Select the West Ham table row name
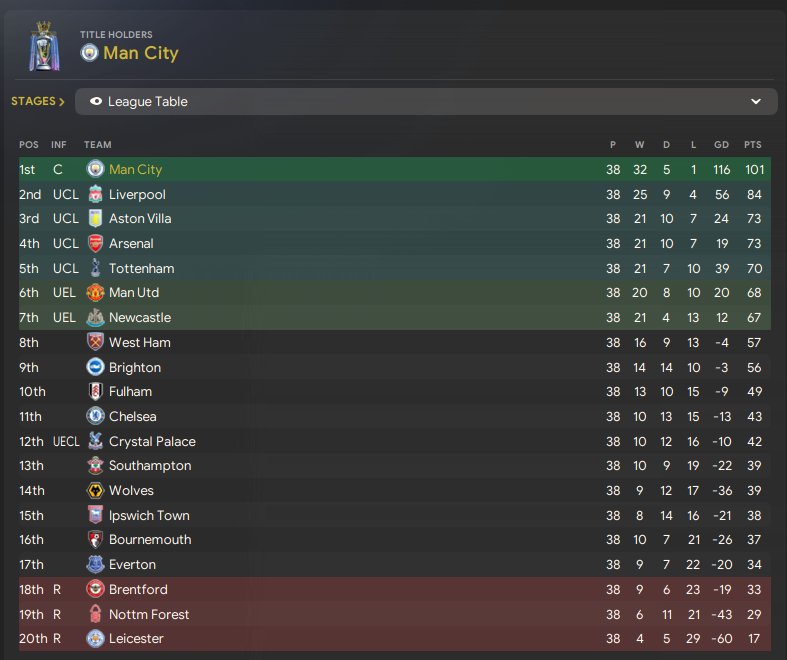Image resolution: width=787 pixels, height=660 pixels. click(140, 342)
